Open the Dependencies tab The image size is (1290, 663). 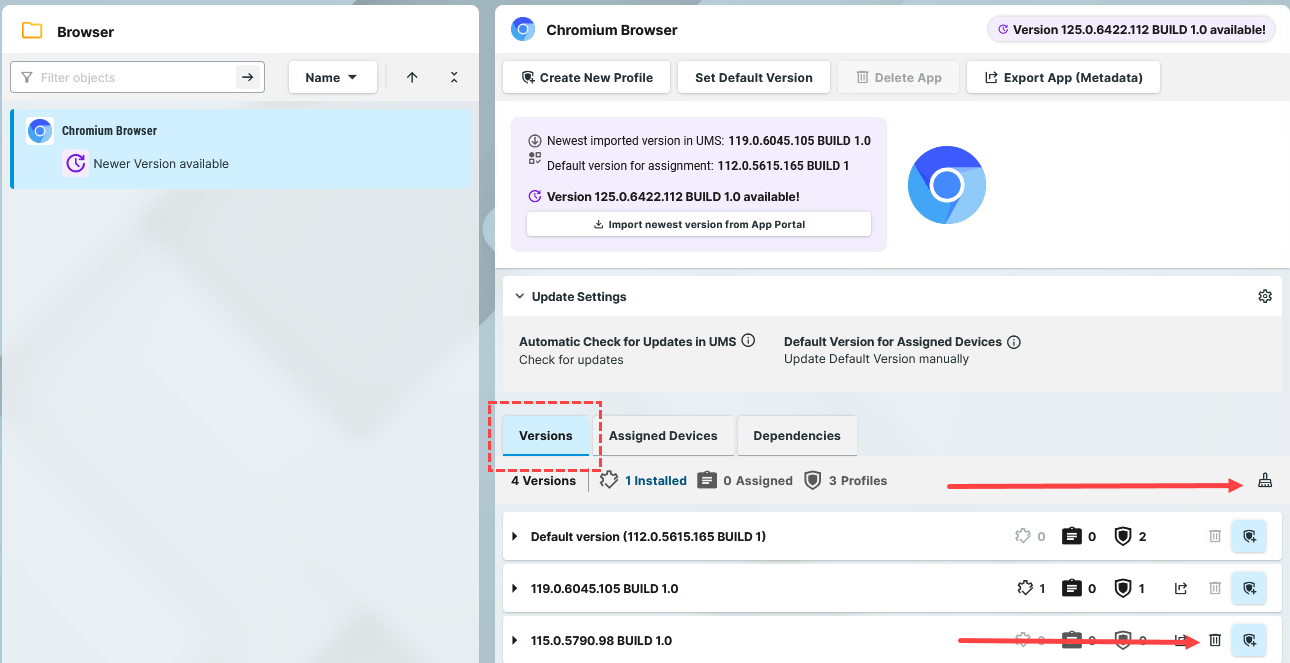point(796,436)
